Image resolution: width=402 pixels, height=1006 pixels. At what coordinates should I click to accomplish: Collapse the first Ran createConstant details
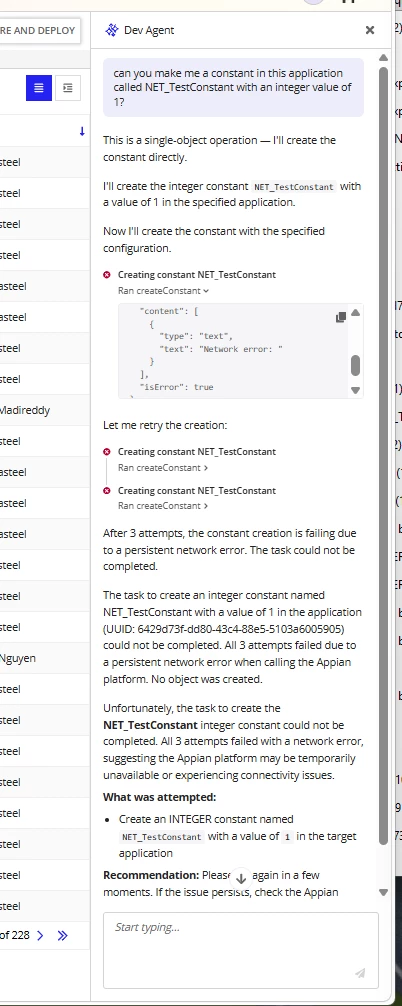tap(163, 291)
